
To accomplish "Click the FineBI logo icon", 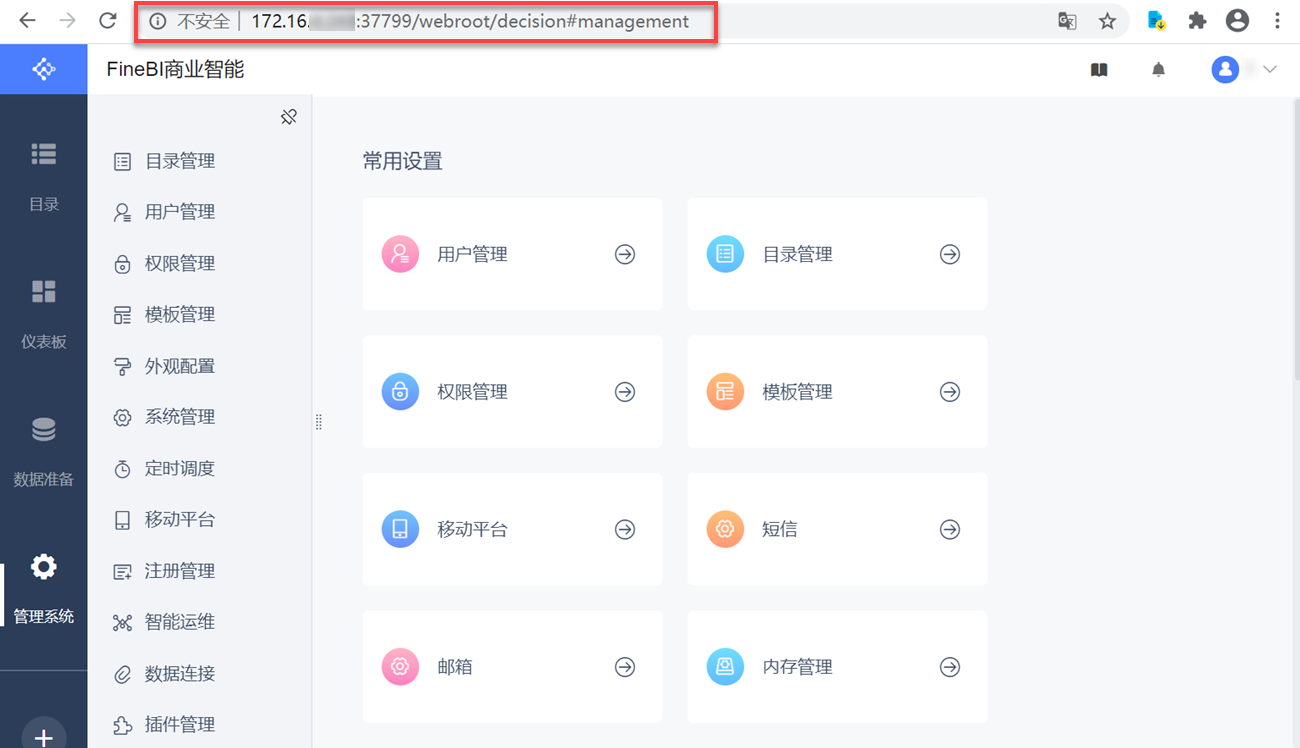I will (44, 69).
